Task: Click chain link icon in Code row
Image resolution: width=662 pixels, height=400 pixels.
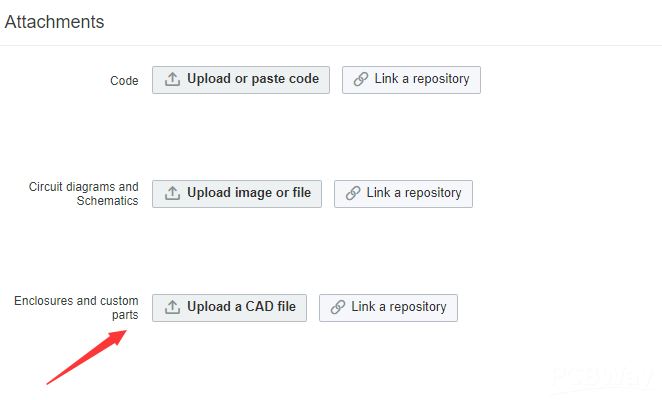Action: [361, 79]
